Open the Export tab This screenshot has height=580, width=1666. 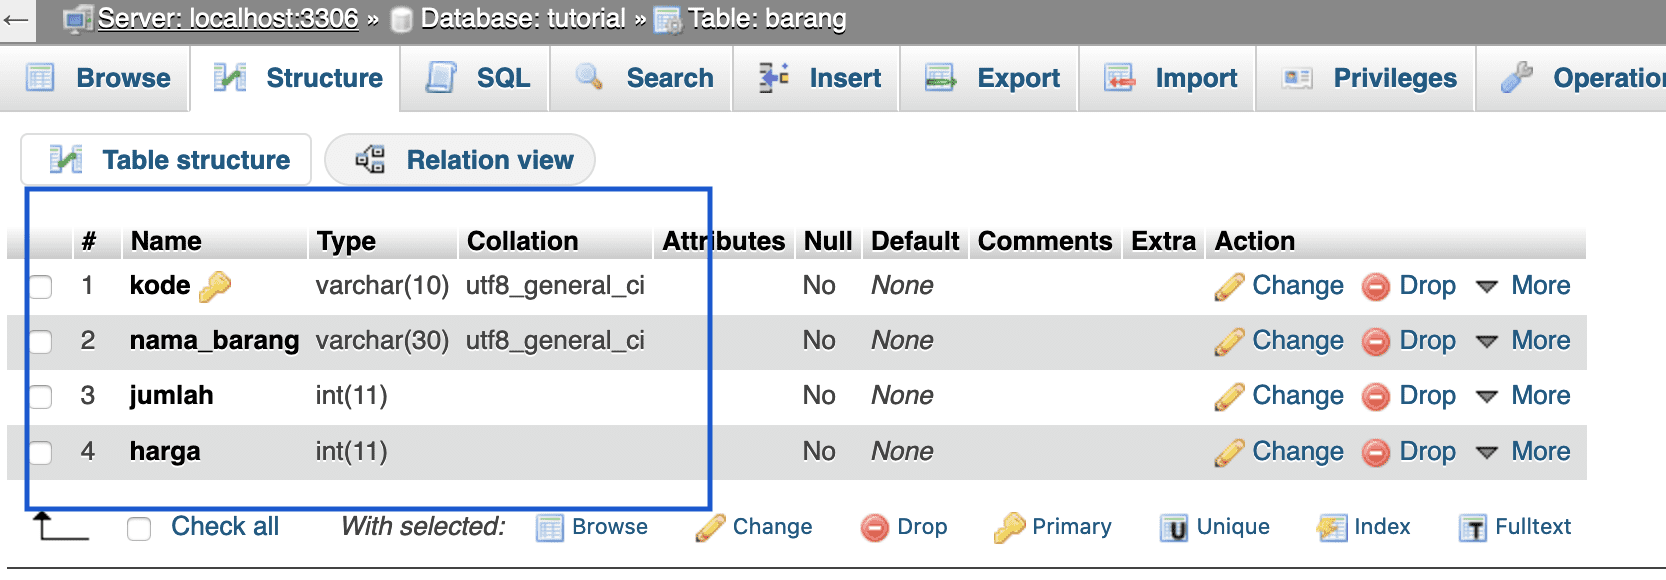pyautogui.click(x=991, y=78)
